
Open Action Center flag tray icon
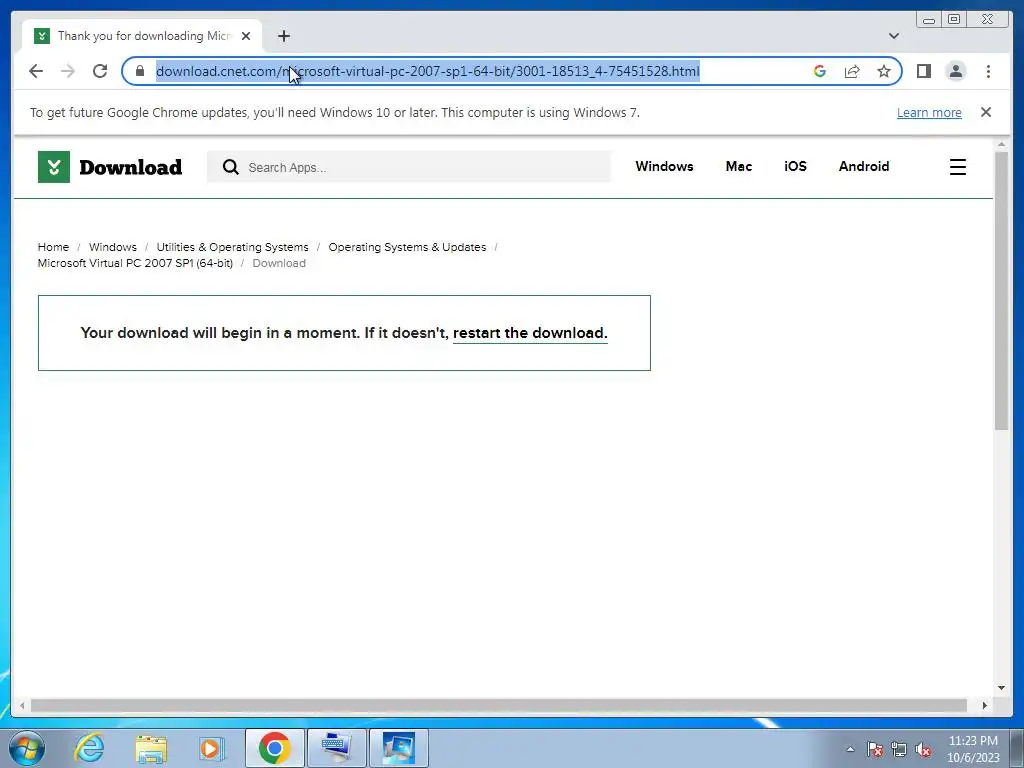pos(875,749)
